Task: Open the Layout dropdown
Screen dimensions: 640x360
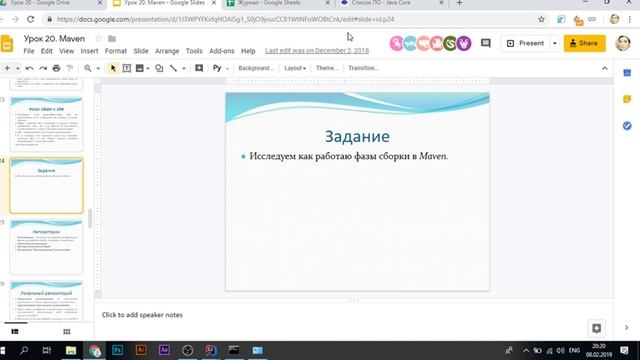Action: 295,68
